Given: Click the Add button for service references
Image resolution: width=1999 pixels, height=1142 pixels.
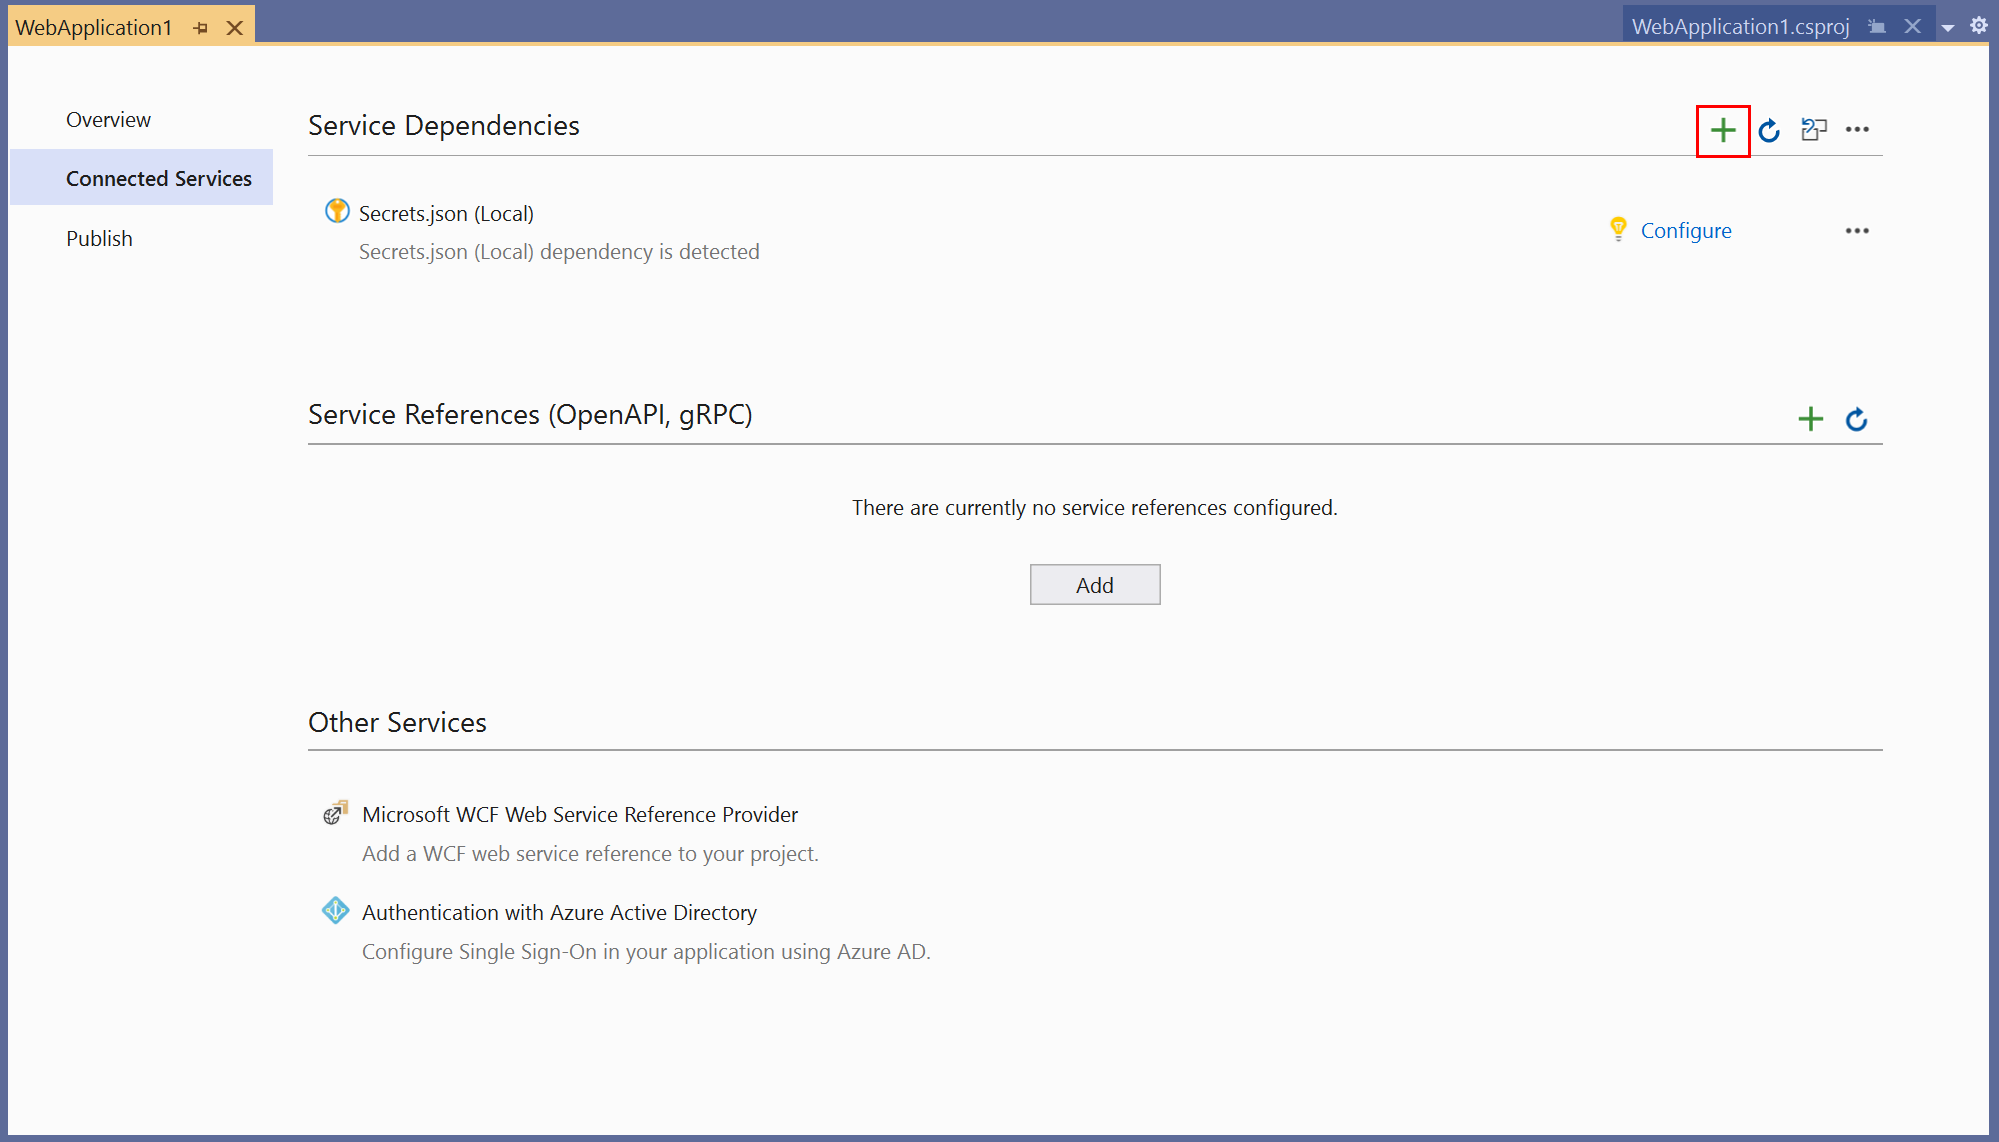Looking at the screenshot, I should click(1096, 585).
